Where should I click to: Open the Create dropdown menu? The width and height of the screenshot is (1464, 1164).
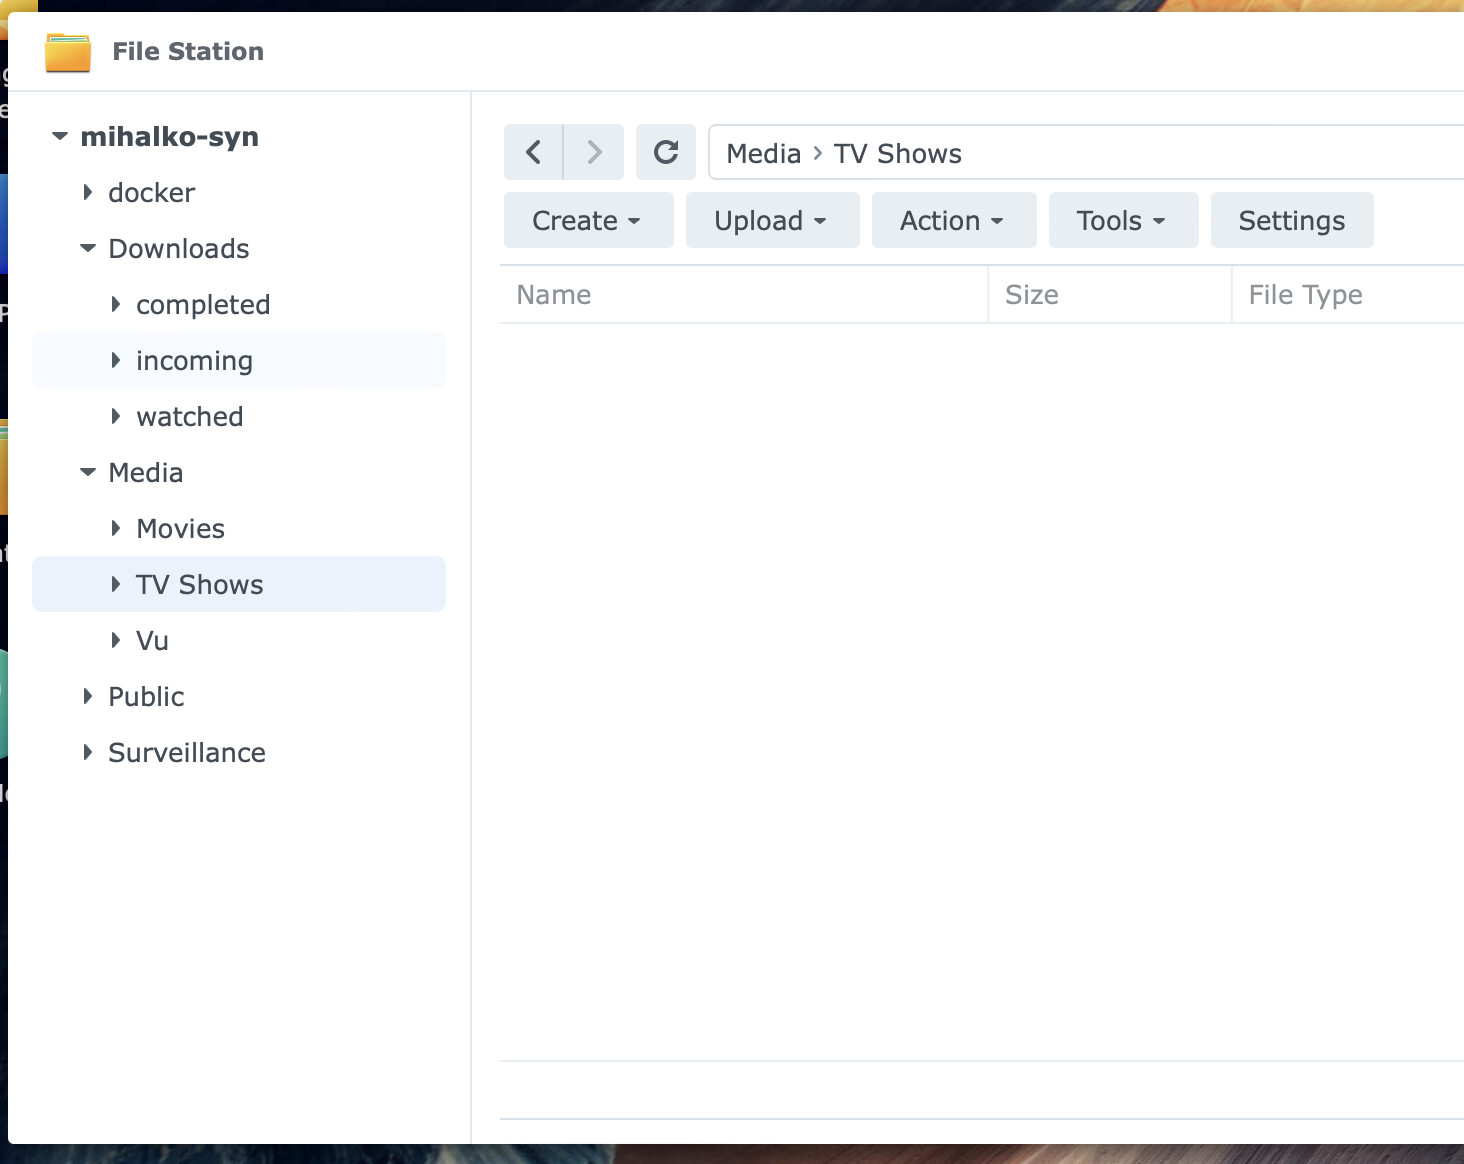point(588,220)
